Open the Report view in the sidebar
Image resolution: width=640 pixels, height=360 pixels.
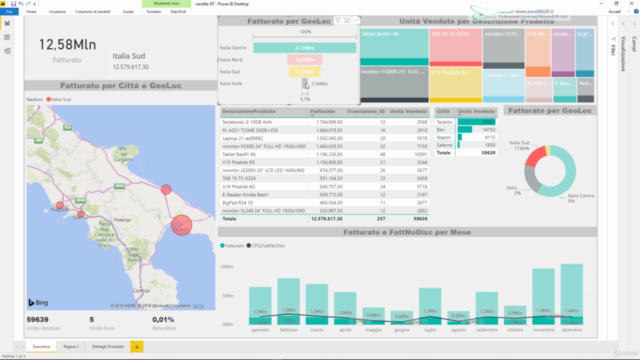click(7, 23)
